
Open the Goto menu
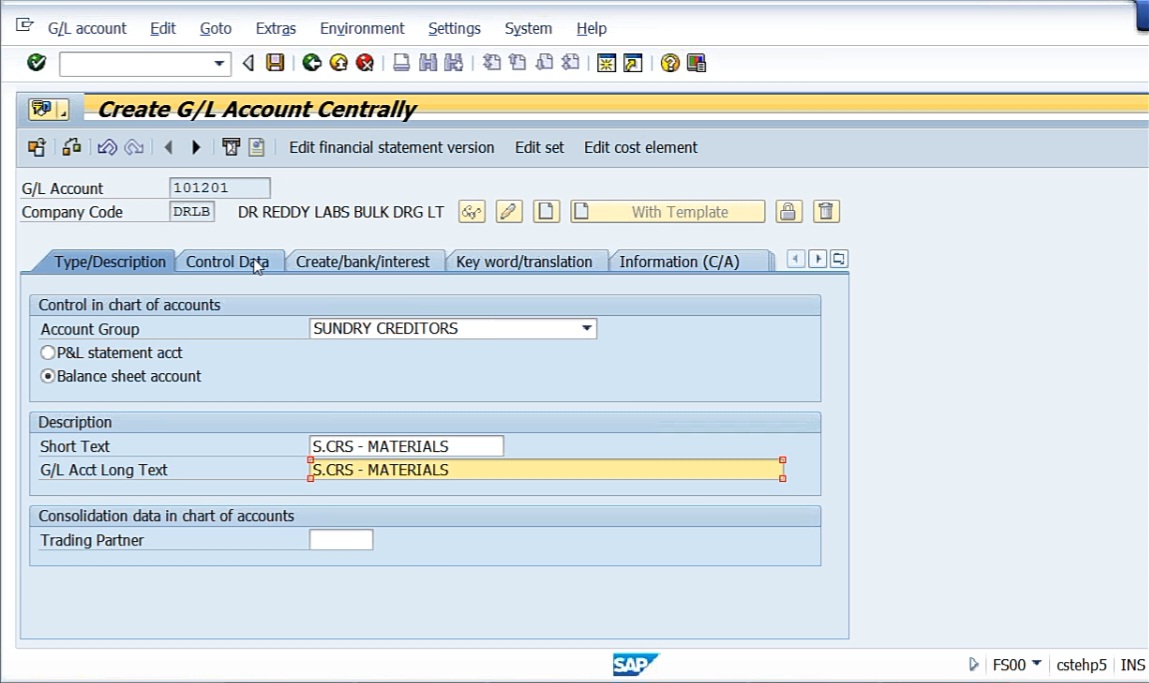coord(215,29)
